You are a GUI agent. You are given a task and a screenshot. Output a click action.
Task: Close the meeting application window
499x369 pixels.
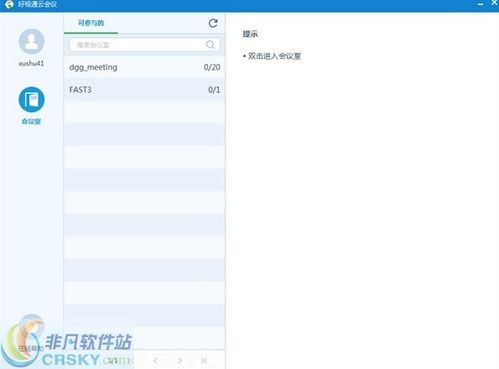(x=495, y=3)
